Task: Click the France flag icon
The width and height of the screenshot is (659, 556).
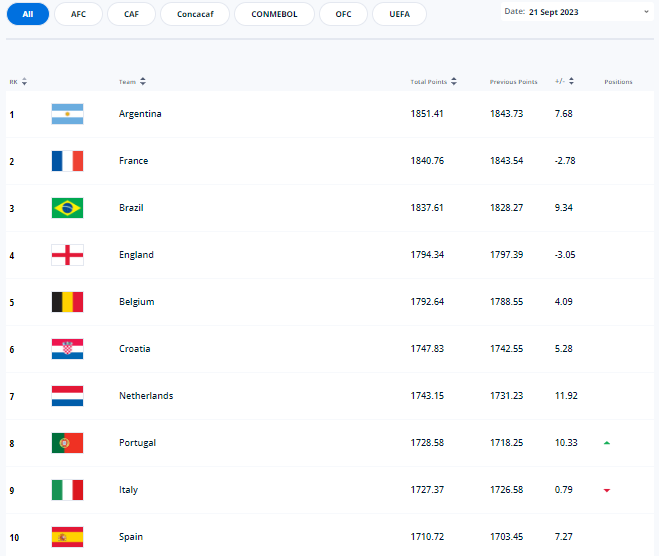Action: click(x=67, y=161)
